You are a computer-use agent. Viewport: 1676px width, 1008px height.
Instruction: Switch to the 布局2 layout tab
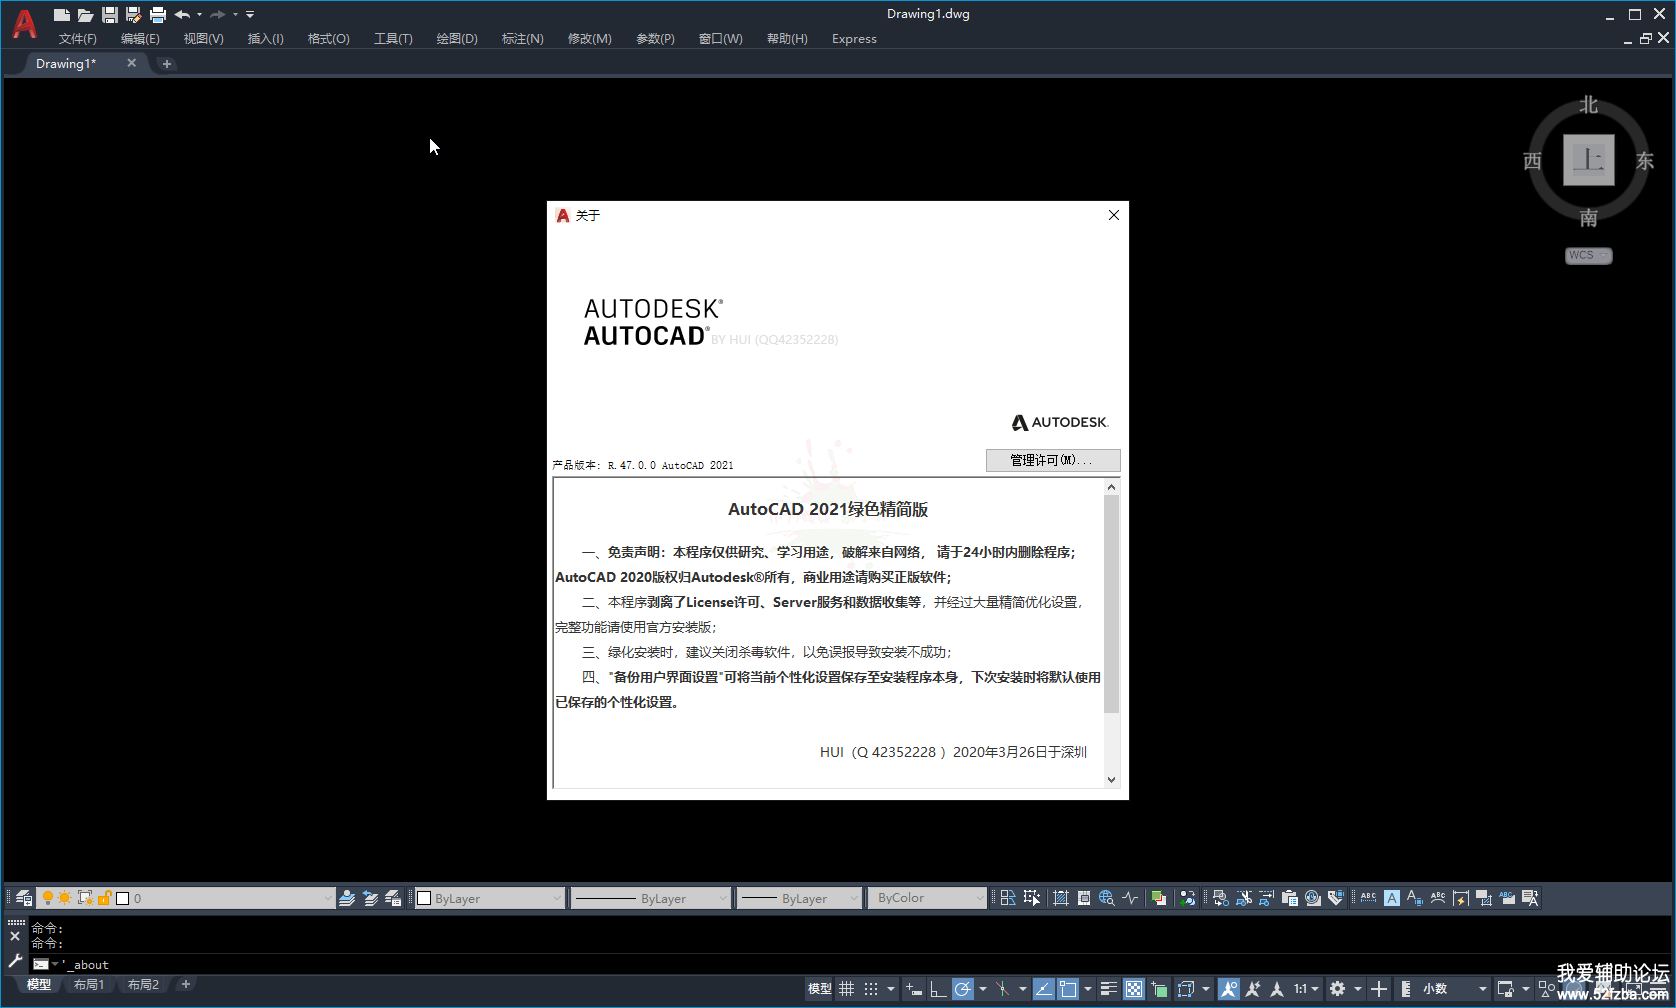[143, 985]
